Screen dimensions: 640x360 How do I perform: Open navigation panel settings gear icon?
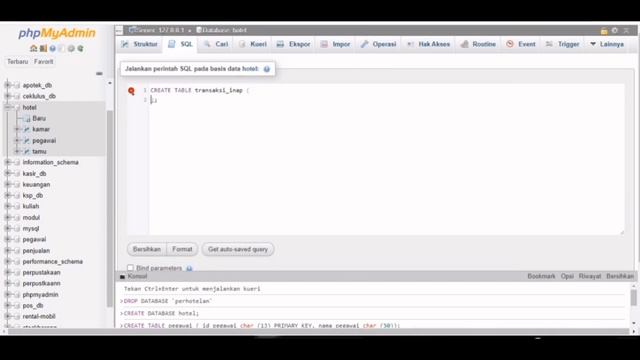71,48
